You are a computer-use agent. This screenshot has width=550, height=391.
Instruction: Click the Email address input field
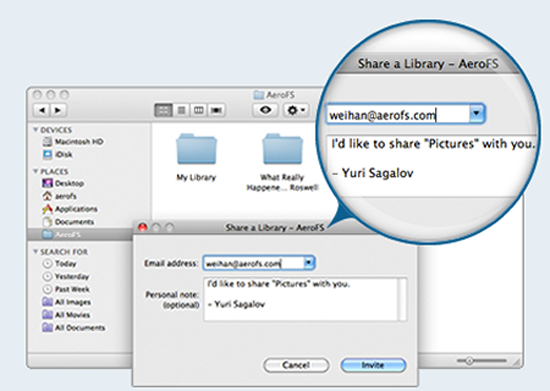[x=253, y=263]
